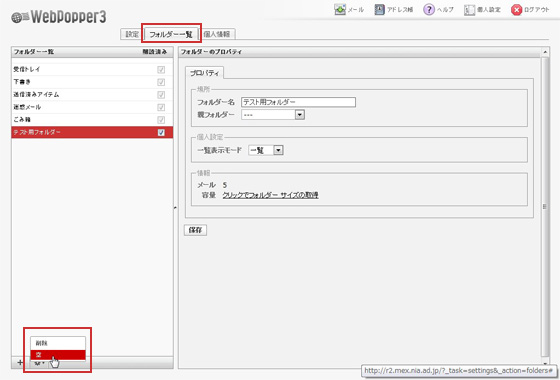Image resolution: width=560 pixels, height=380 pixels.
Task: Open 個人設定 personal settings icon
Action: tap(469, 10)
